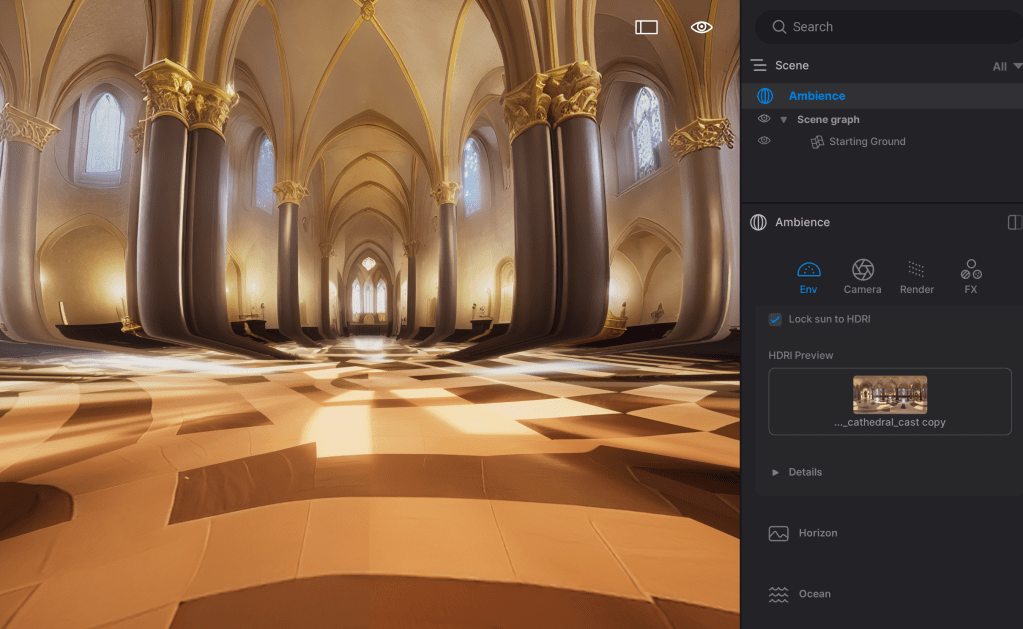Switch to the Camera tab
Image resolution: width=1023 pixels, height=629 pixels.
pos(862,276)
